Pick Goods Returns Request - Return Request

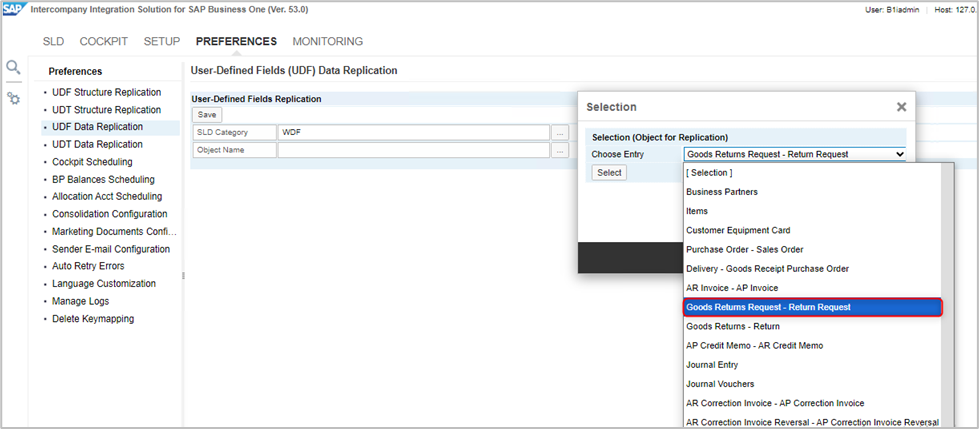tap(768, 307)
